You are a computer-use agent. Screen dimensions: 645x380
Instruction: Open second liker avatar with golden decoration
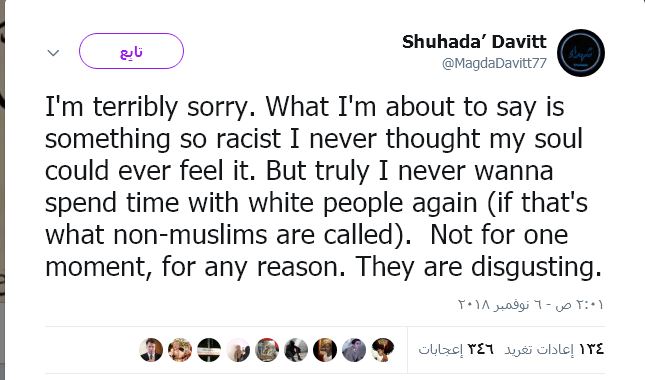tap(180, 350)
